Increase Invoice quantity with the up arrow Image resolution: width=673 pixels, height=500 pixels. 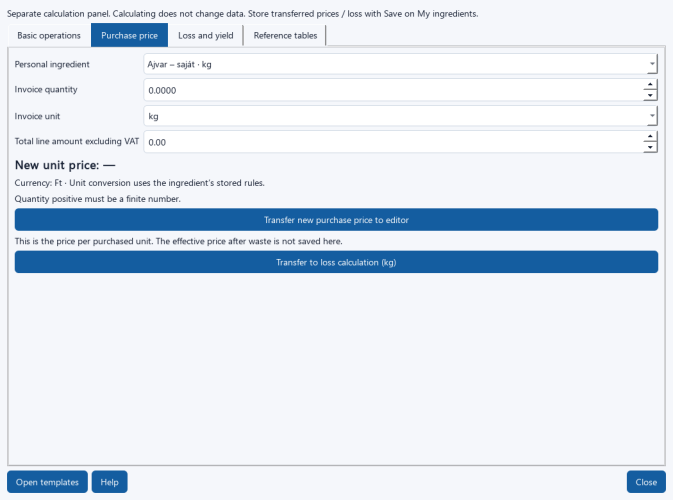[650, 85]
